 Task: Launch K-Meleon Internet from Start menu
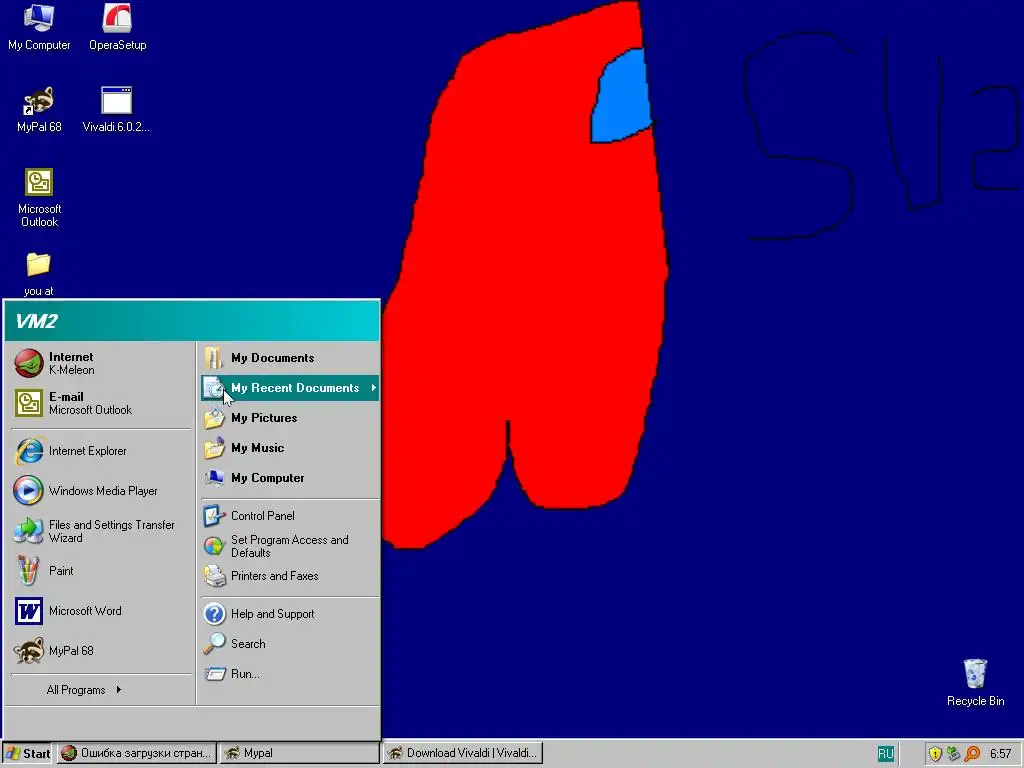101,363
